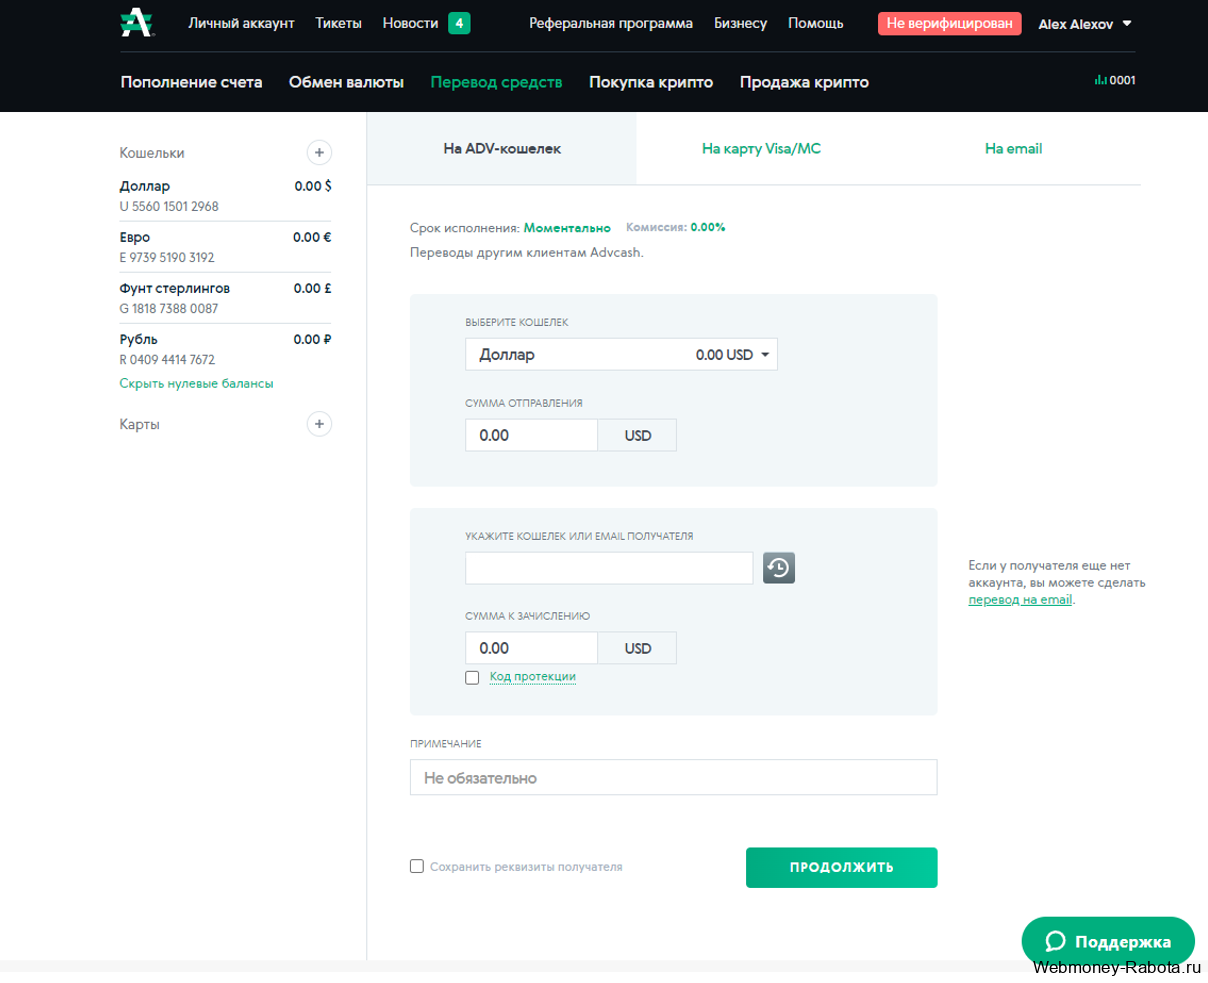The height and width of the screenshot is (983, 1208).
Task: Open Новости menu item
Action: pos(410,23)
